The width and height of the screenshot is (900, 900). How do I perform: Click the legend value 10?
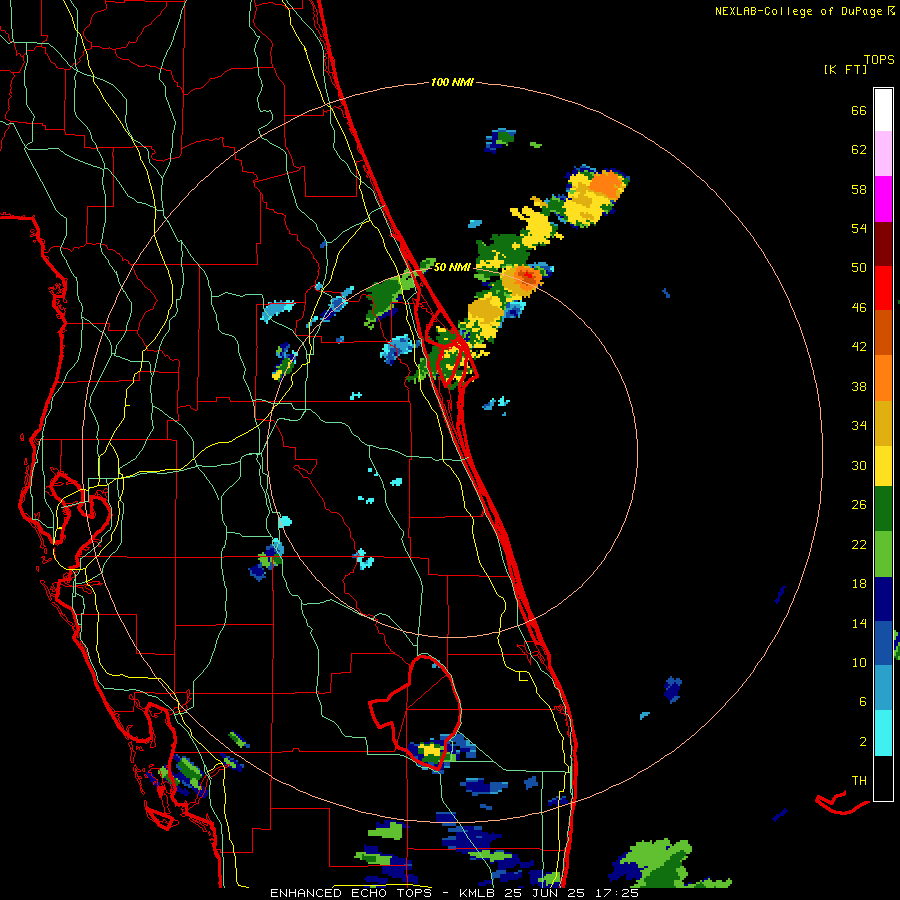pyautogui.click(x=859, y=662)
